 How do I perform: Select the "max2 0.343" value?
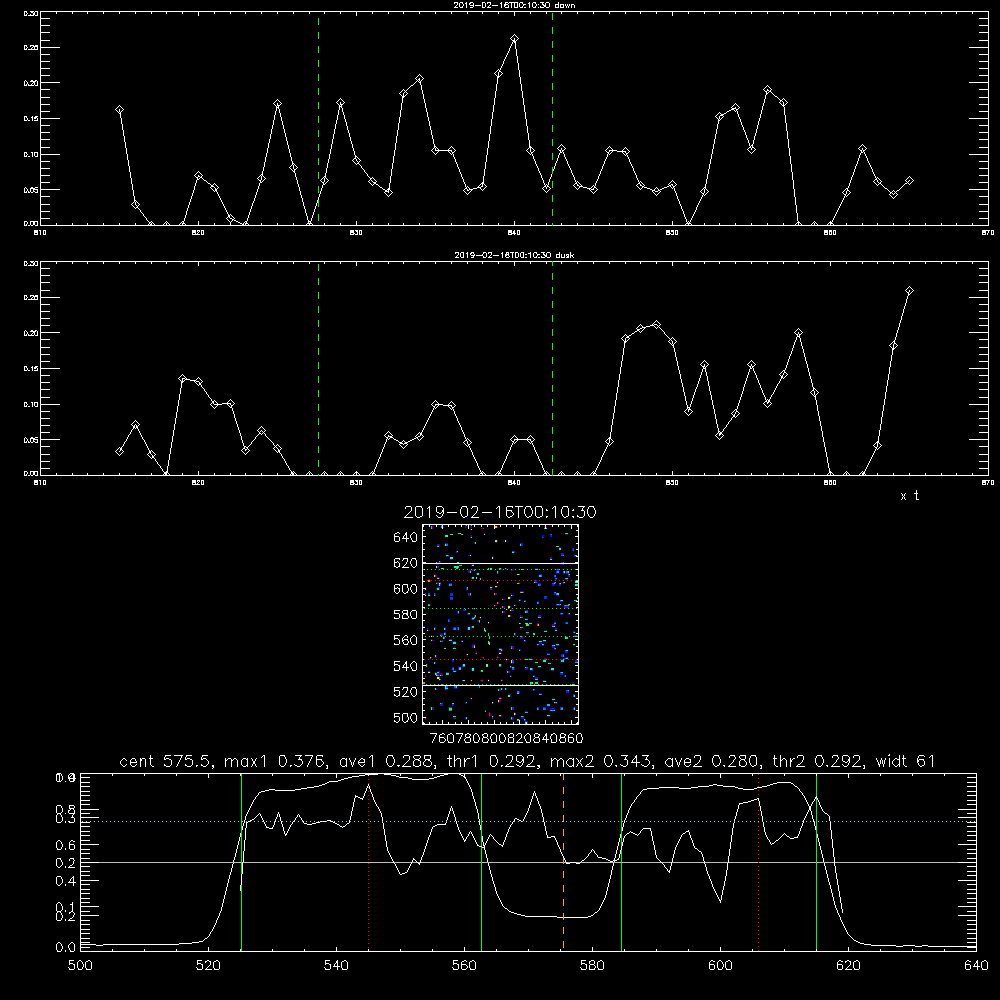[601, 761]
